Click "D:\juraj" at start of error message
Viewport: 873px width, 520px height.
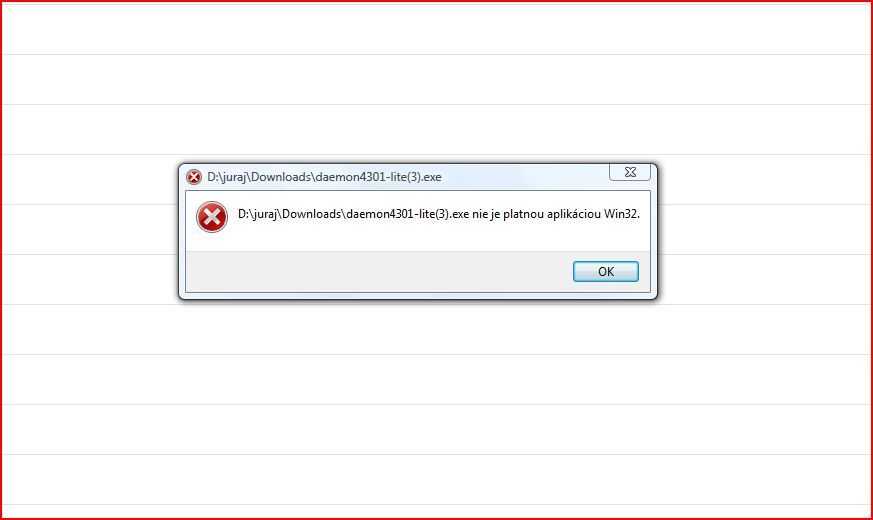(258, 214)
